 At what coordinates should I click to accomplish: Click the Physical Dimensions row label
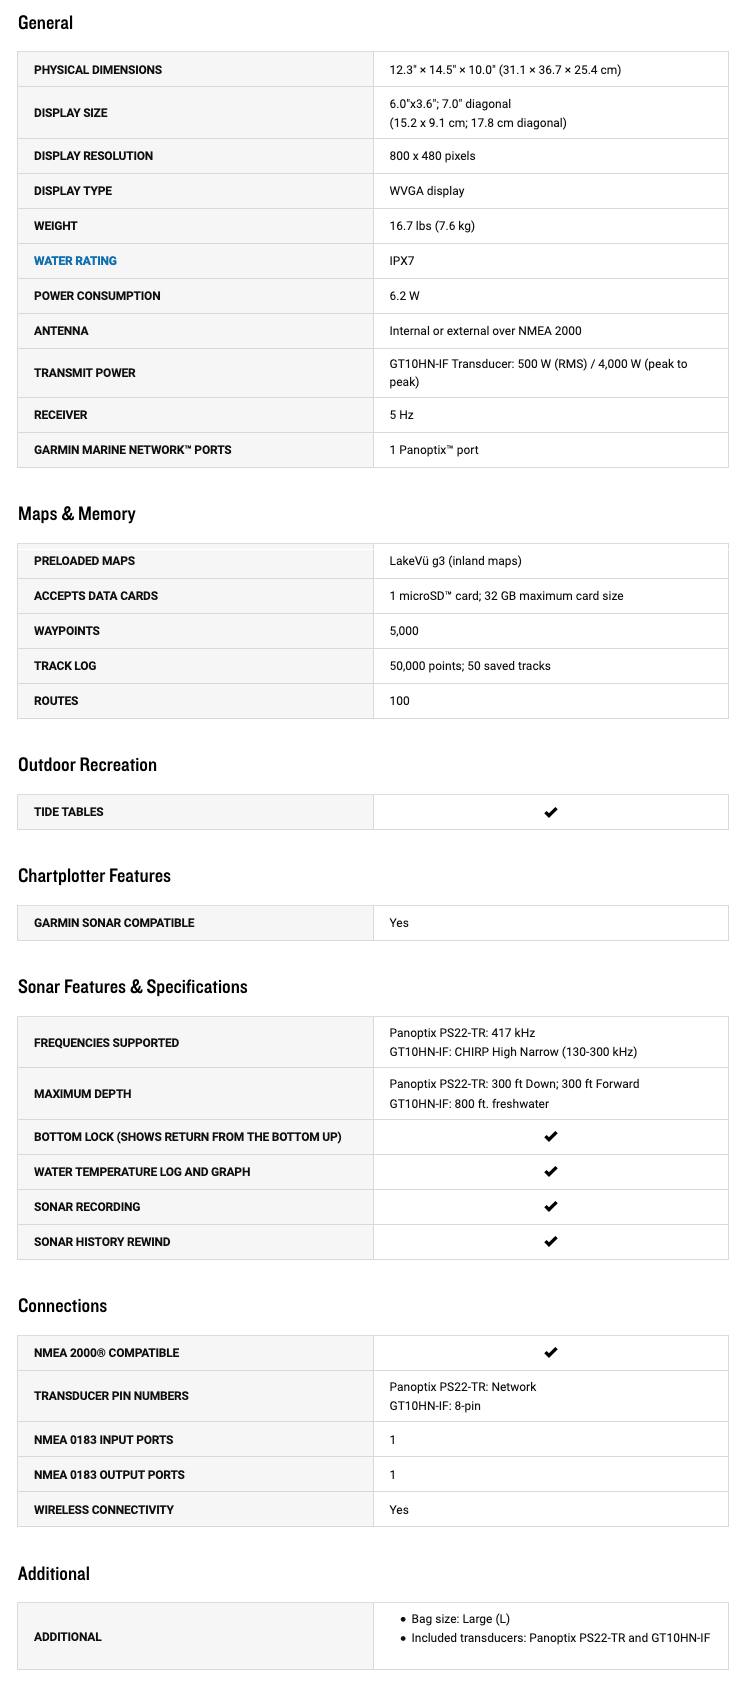(x=98, y=70)
